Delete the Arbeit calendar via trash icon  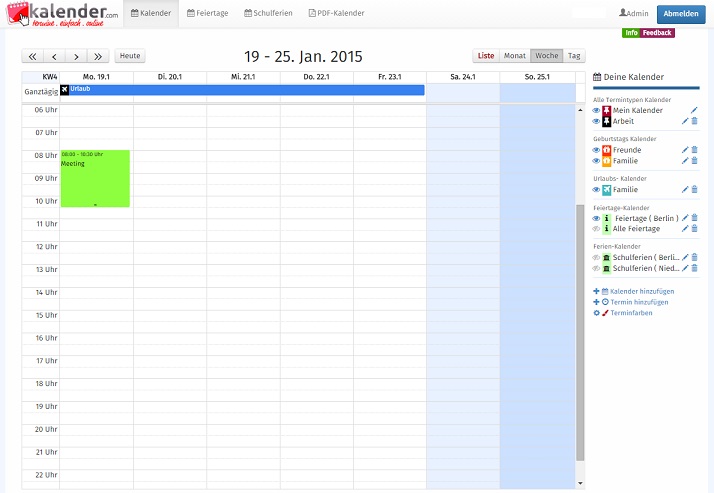694,121
